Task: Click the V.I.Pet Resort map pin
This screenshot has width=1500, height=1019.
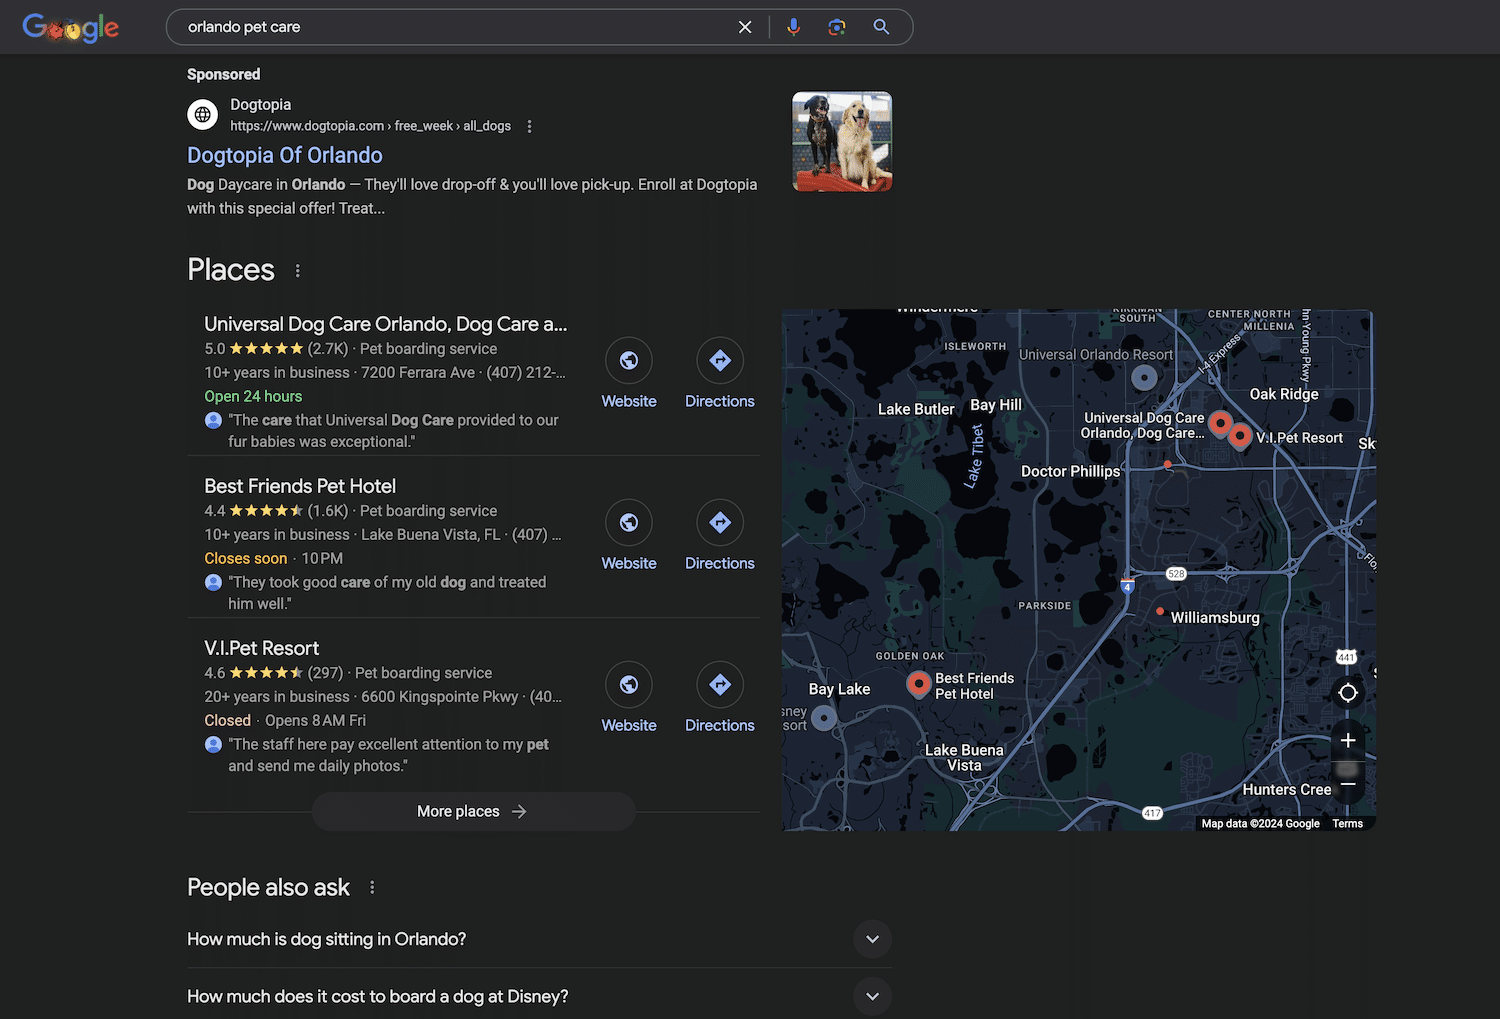Action: tap(1240, 436)
